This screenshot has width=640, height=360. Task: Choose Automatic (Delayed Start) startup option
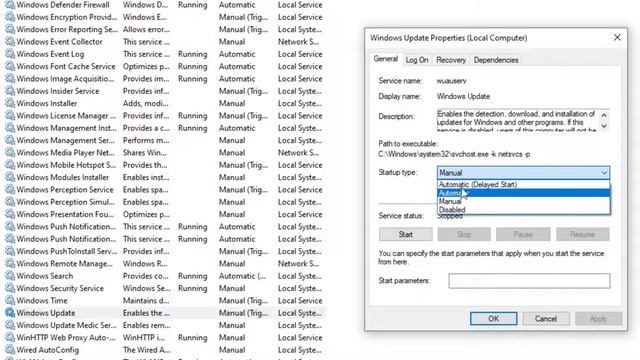point(524,184)
